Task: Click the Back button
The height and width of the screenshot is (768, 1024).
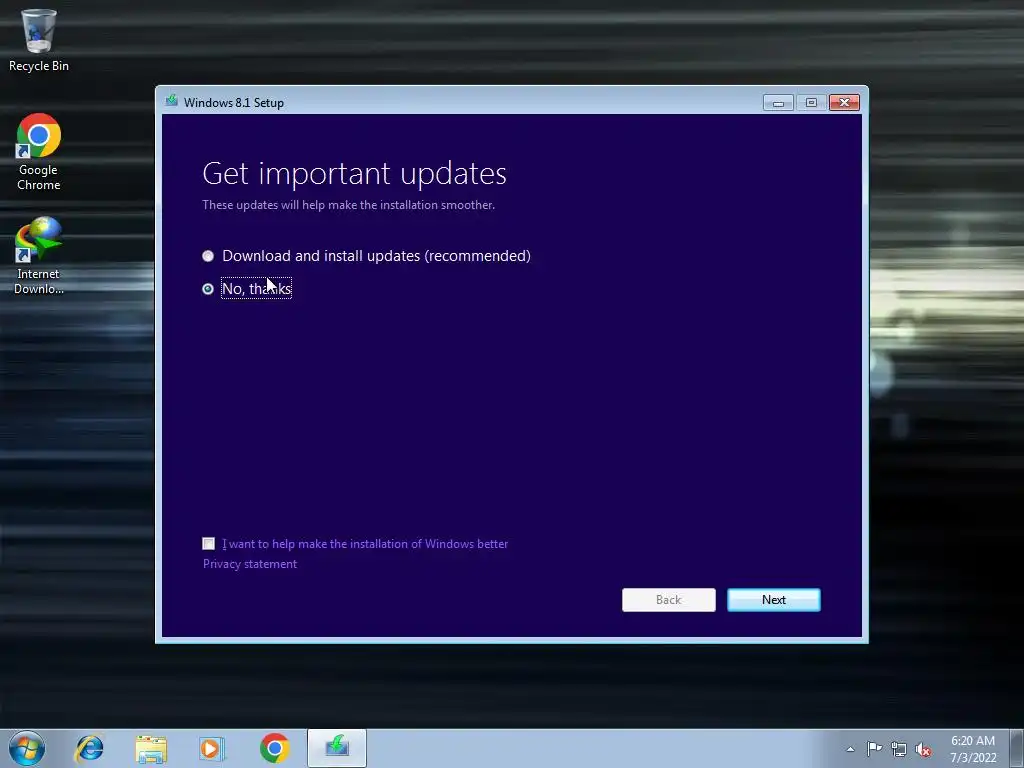Action: (x=668, y=600)
